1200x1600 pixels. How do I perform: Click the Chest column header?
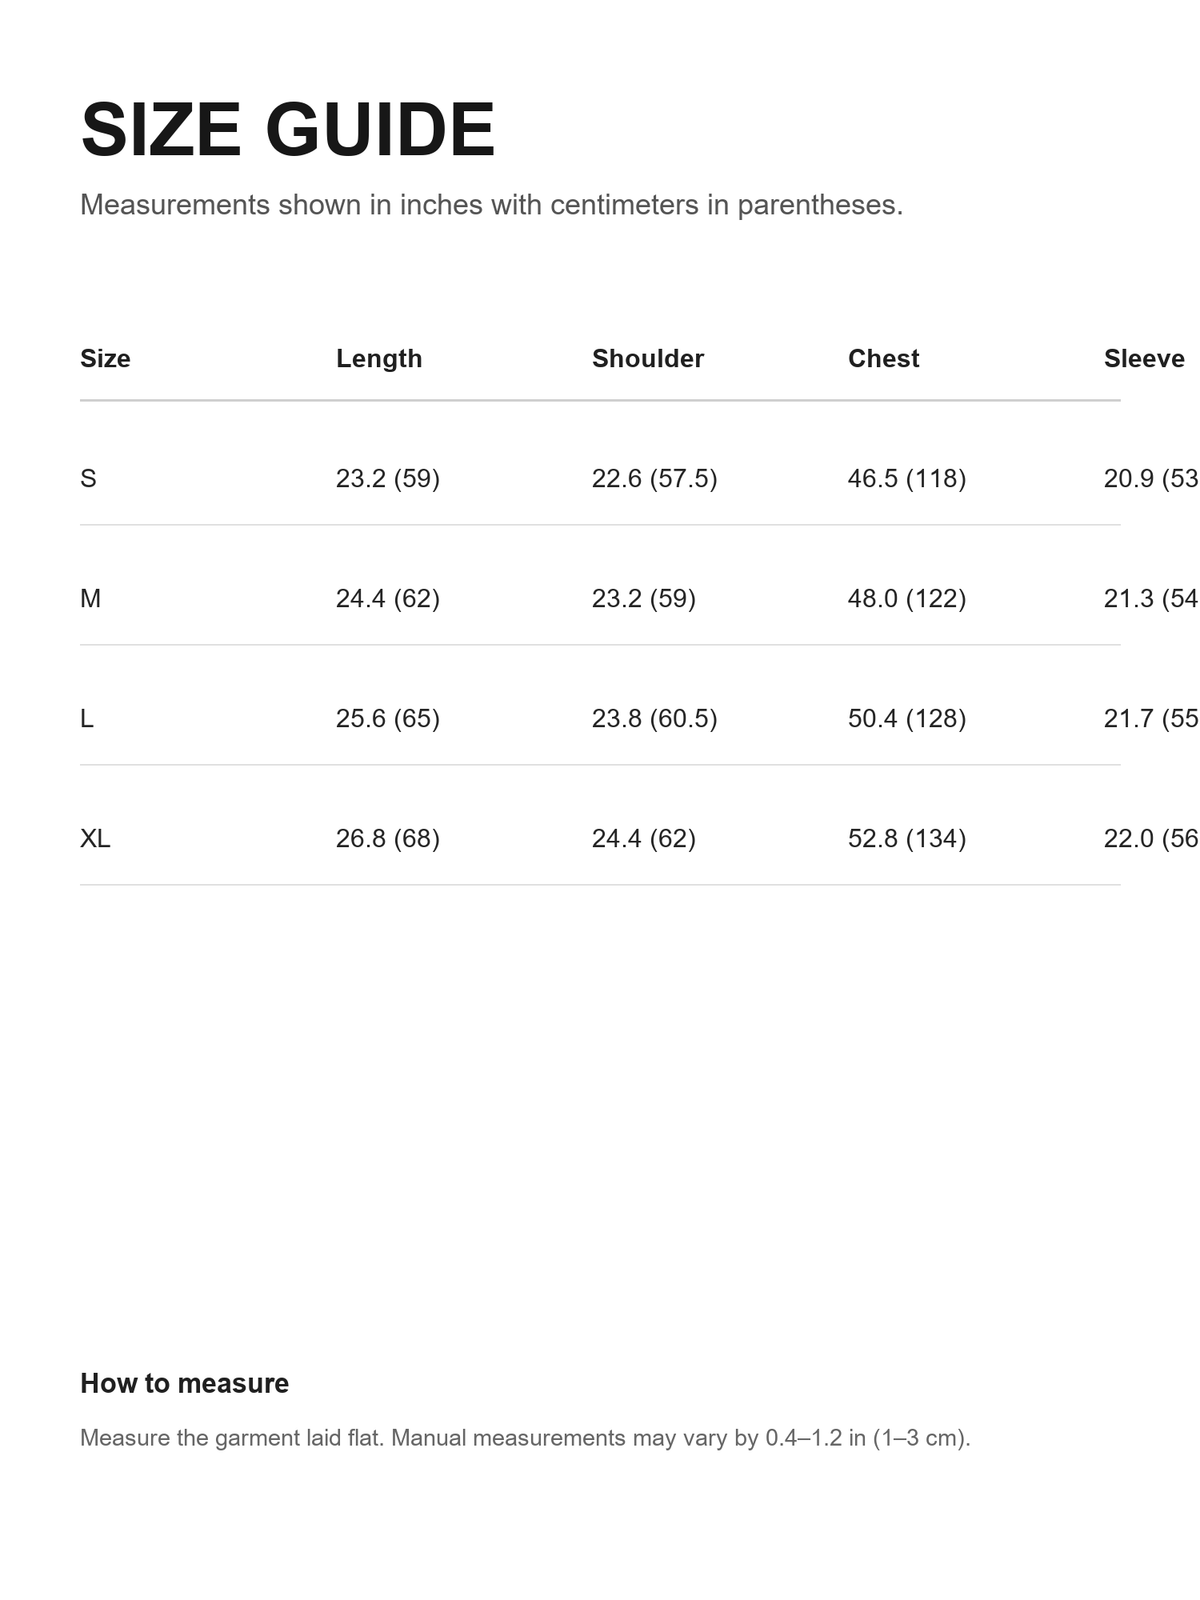883,358
